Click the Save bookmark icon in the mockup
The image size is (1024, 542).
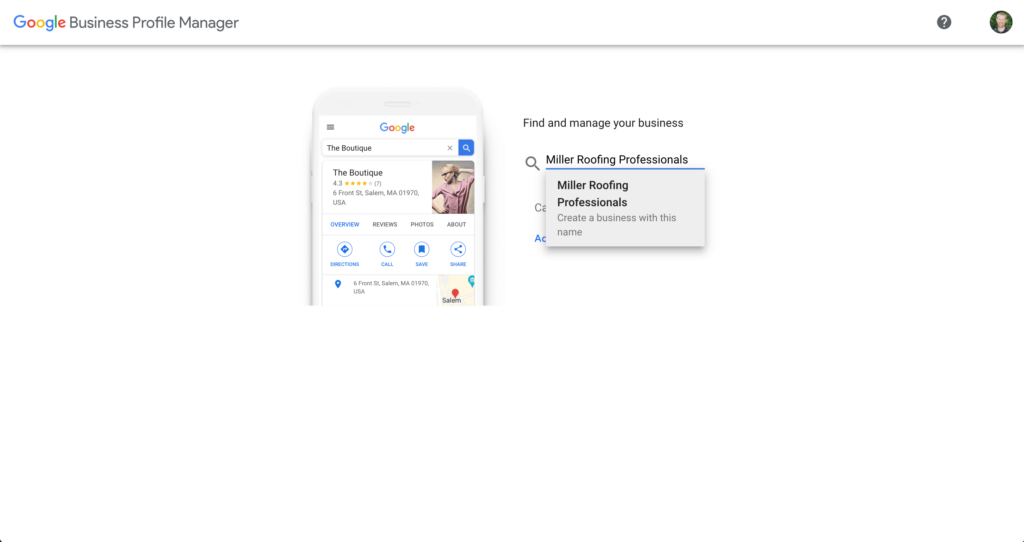[x=422, y=249]
